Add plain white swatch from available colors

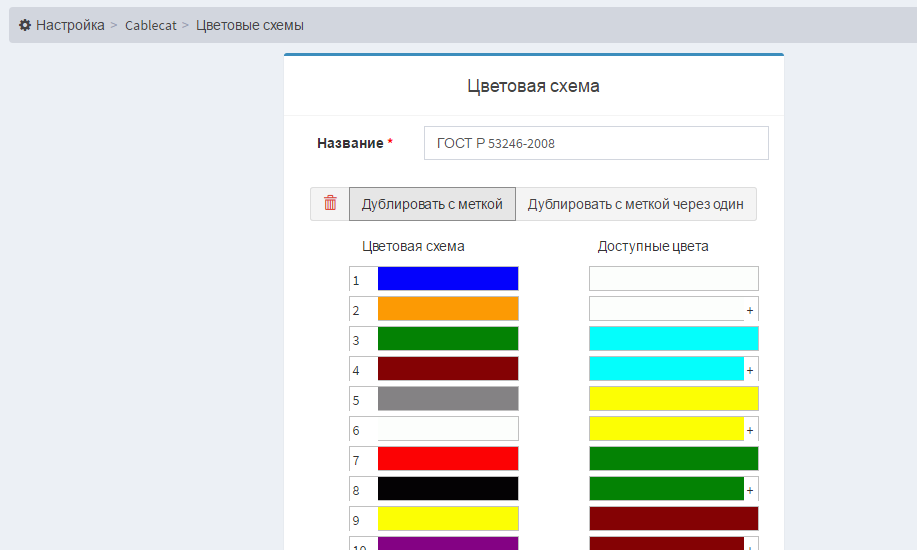(673, 279)
